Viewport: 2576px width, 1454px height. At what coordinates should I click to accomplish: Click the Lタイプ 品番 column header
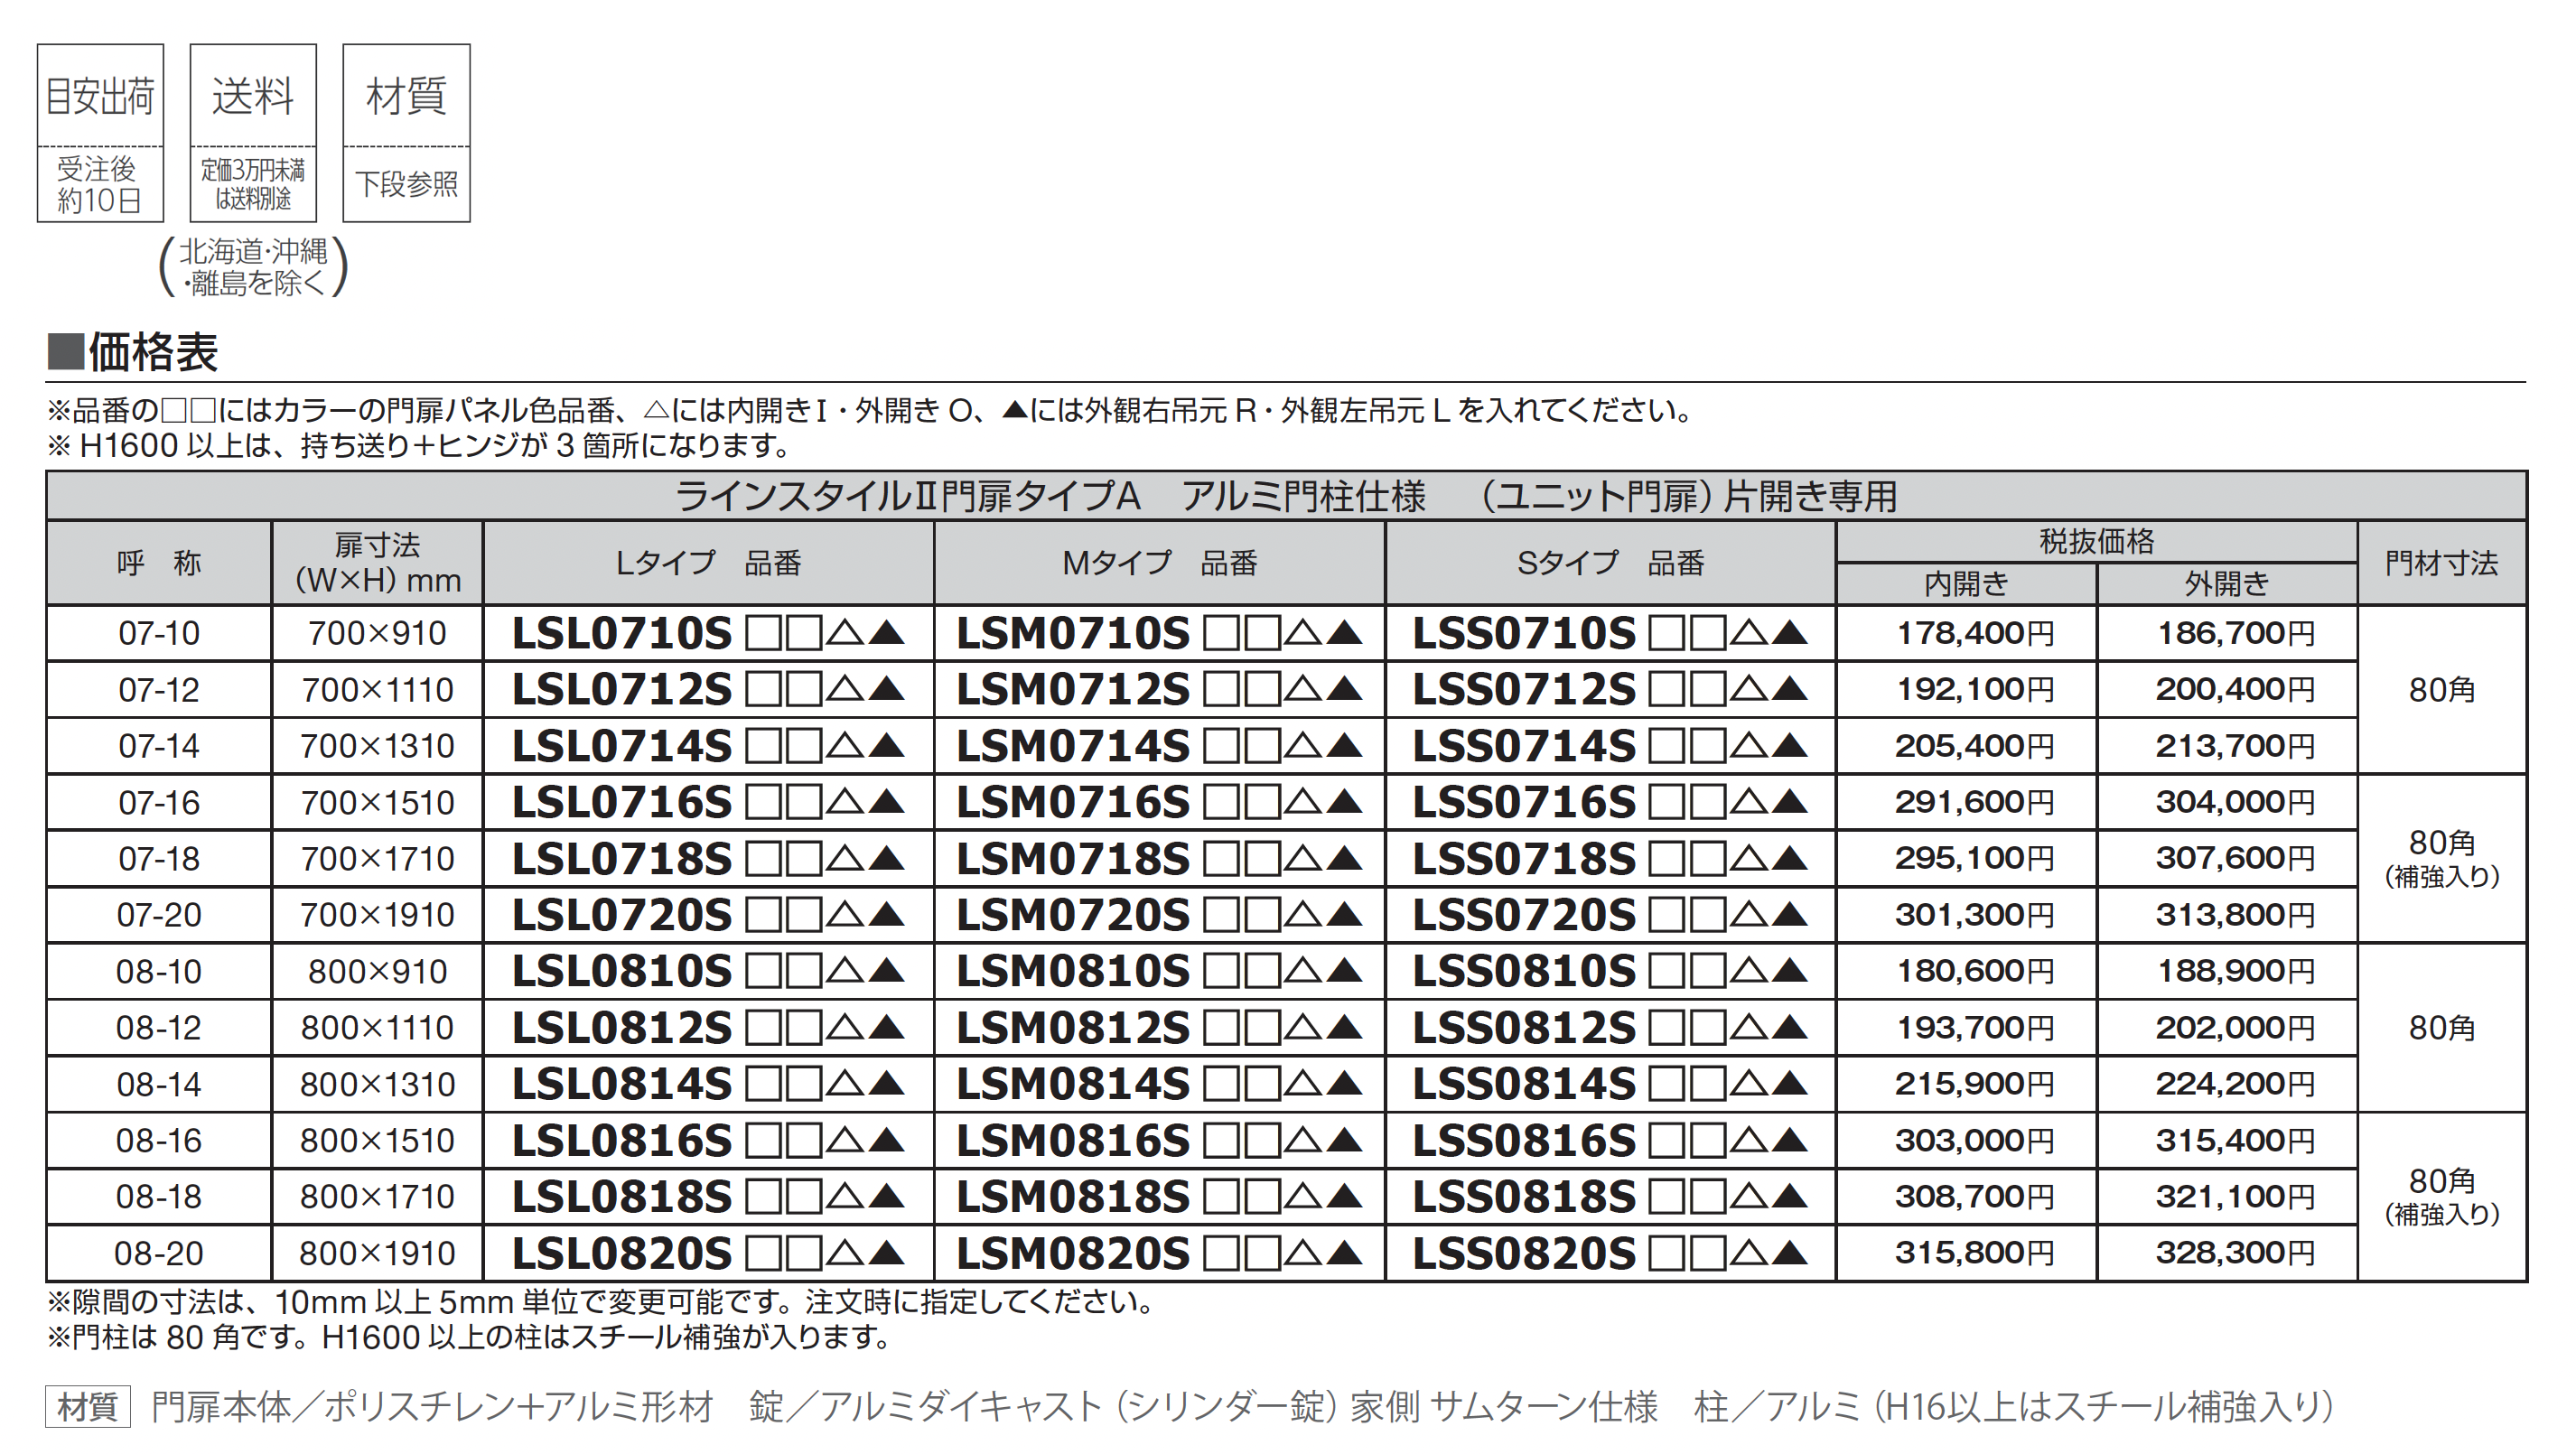point(707,563)
